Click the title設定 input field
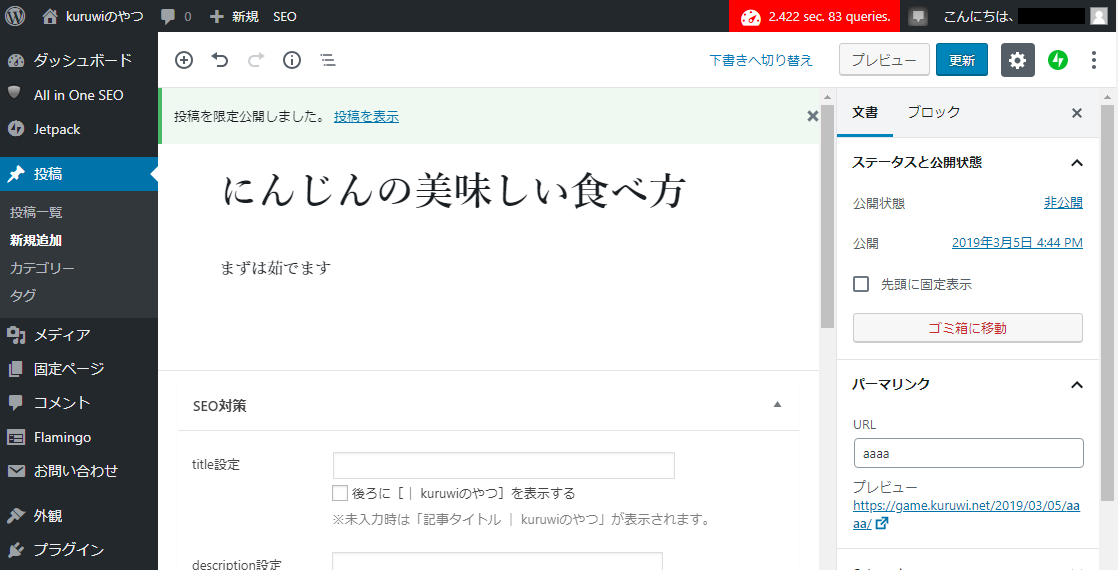The width and height of the screenshot is (1118, 570). (x=503, y=465)
